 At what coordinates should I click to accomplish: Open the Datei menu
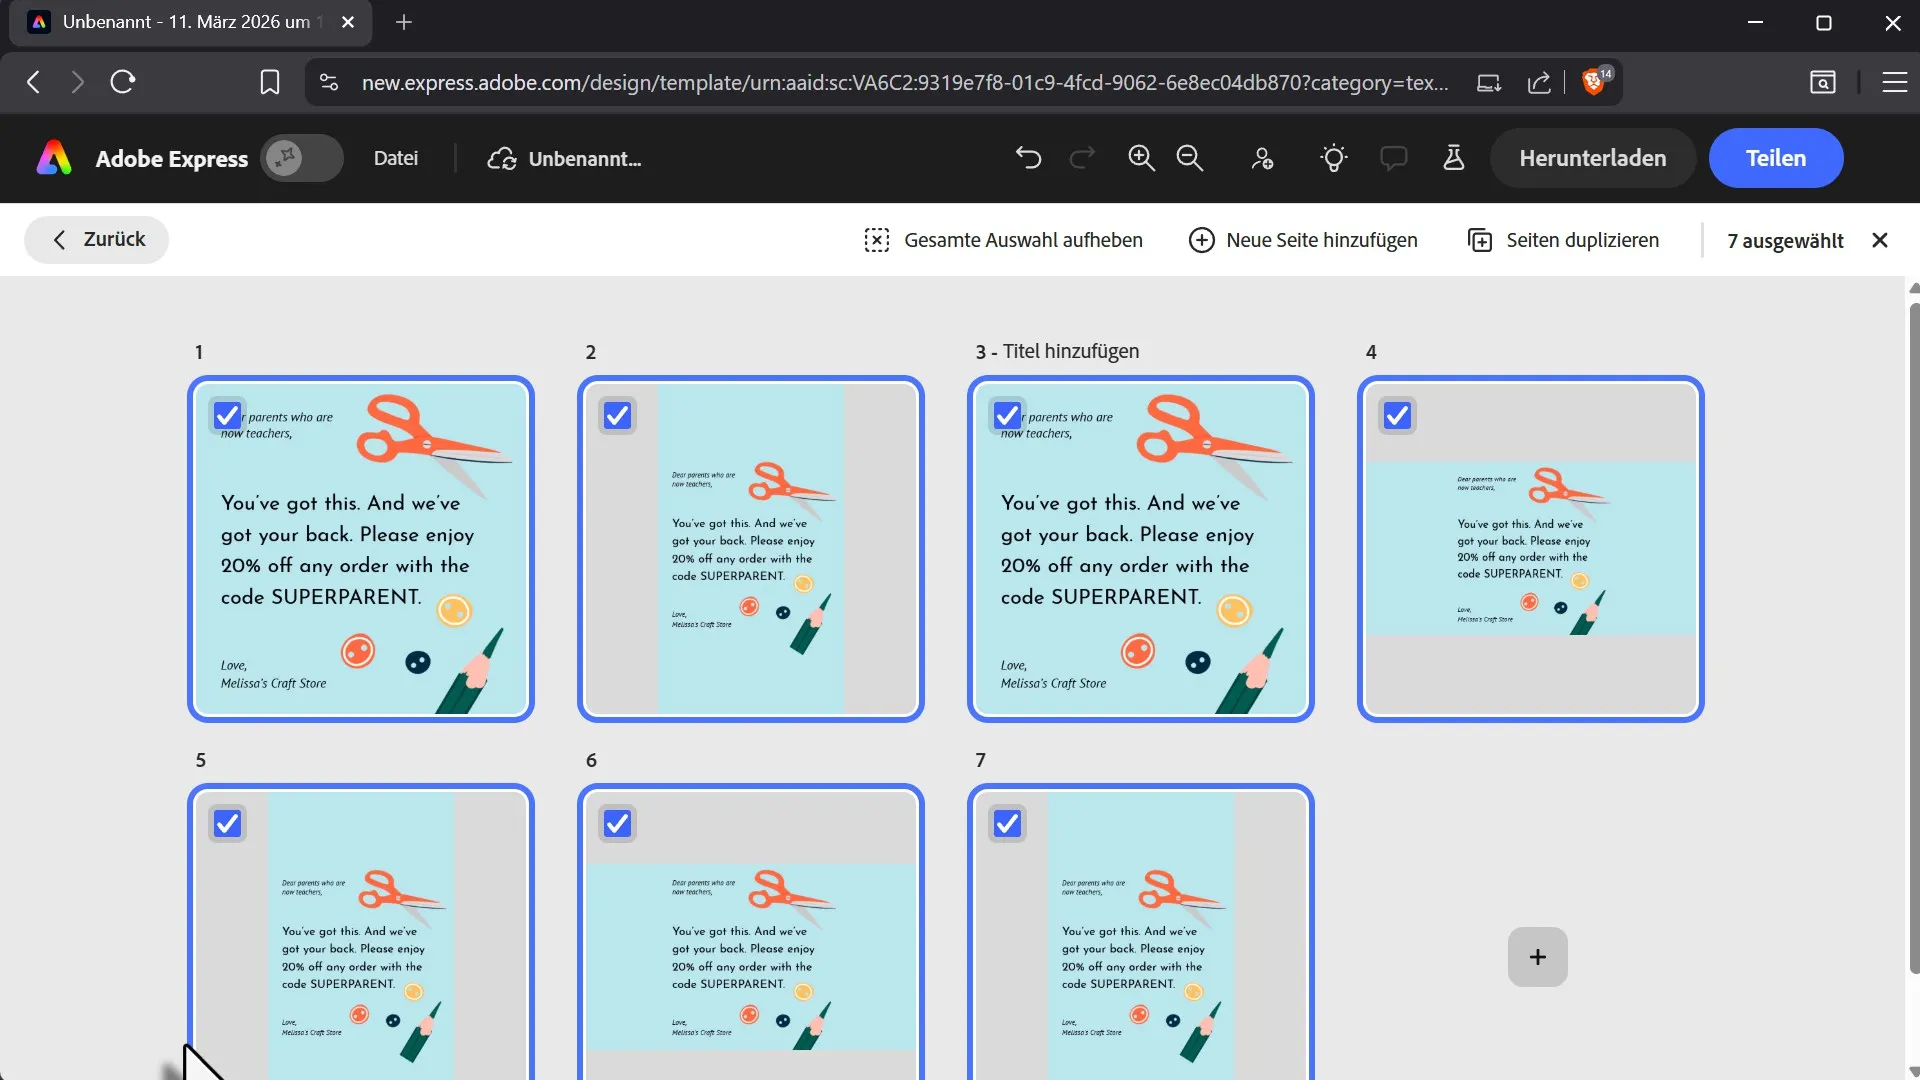coord(395,158)
